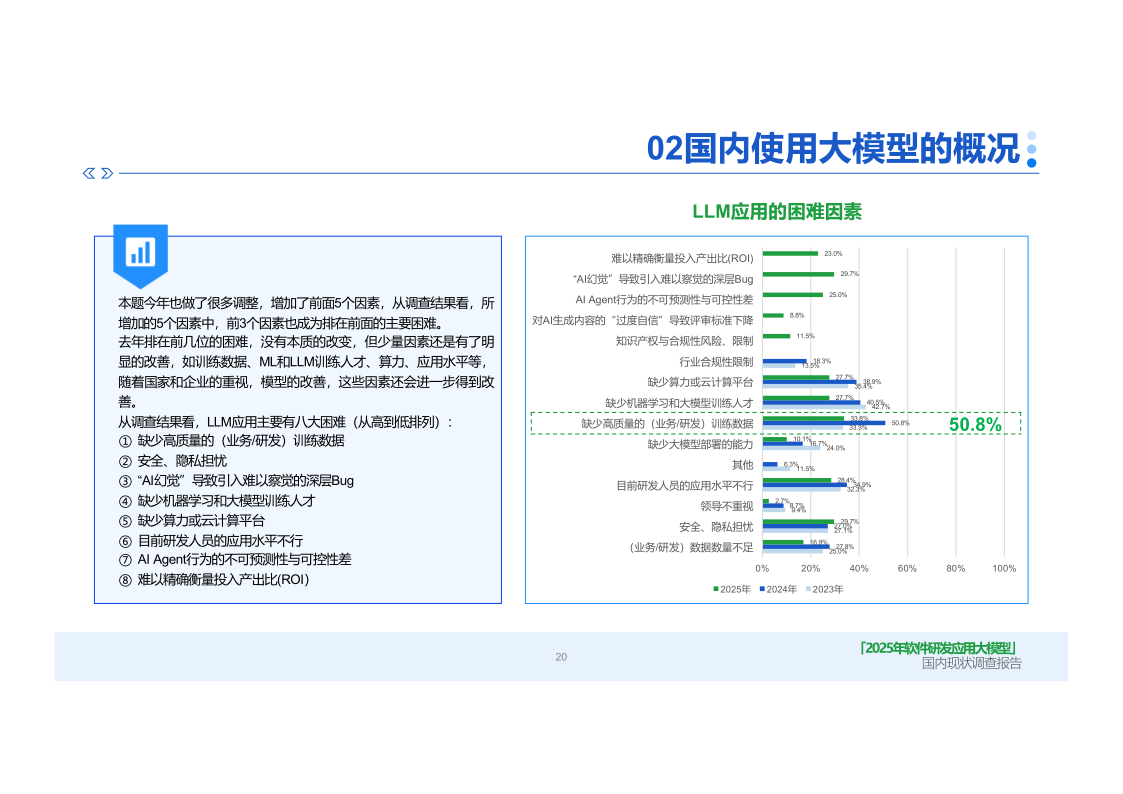The height and width of the screenshot is (794, 1123).
Task: Select chart label 缺少大模型部署的能力
Action: coord(700,445)
